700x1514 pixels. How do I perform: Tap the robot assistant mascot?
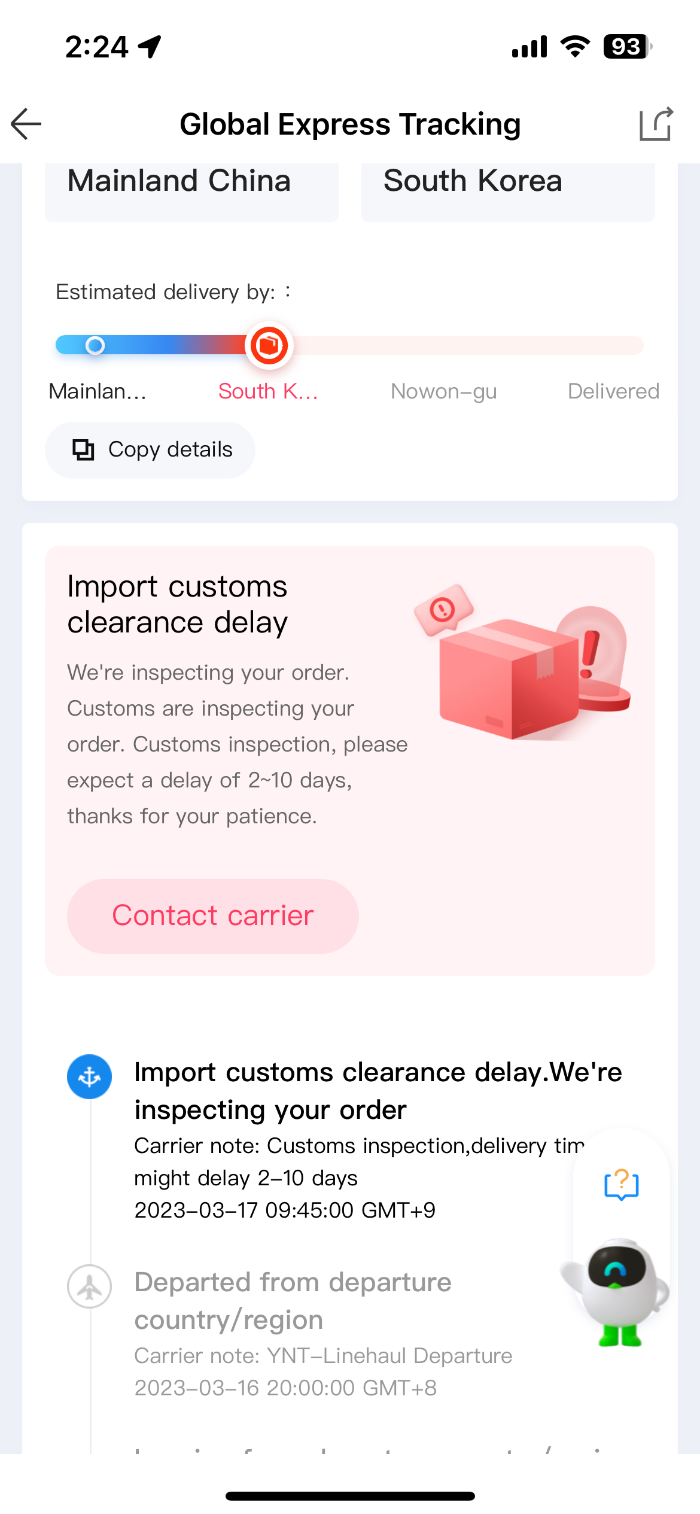614,1291
